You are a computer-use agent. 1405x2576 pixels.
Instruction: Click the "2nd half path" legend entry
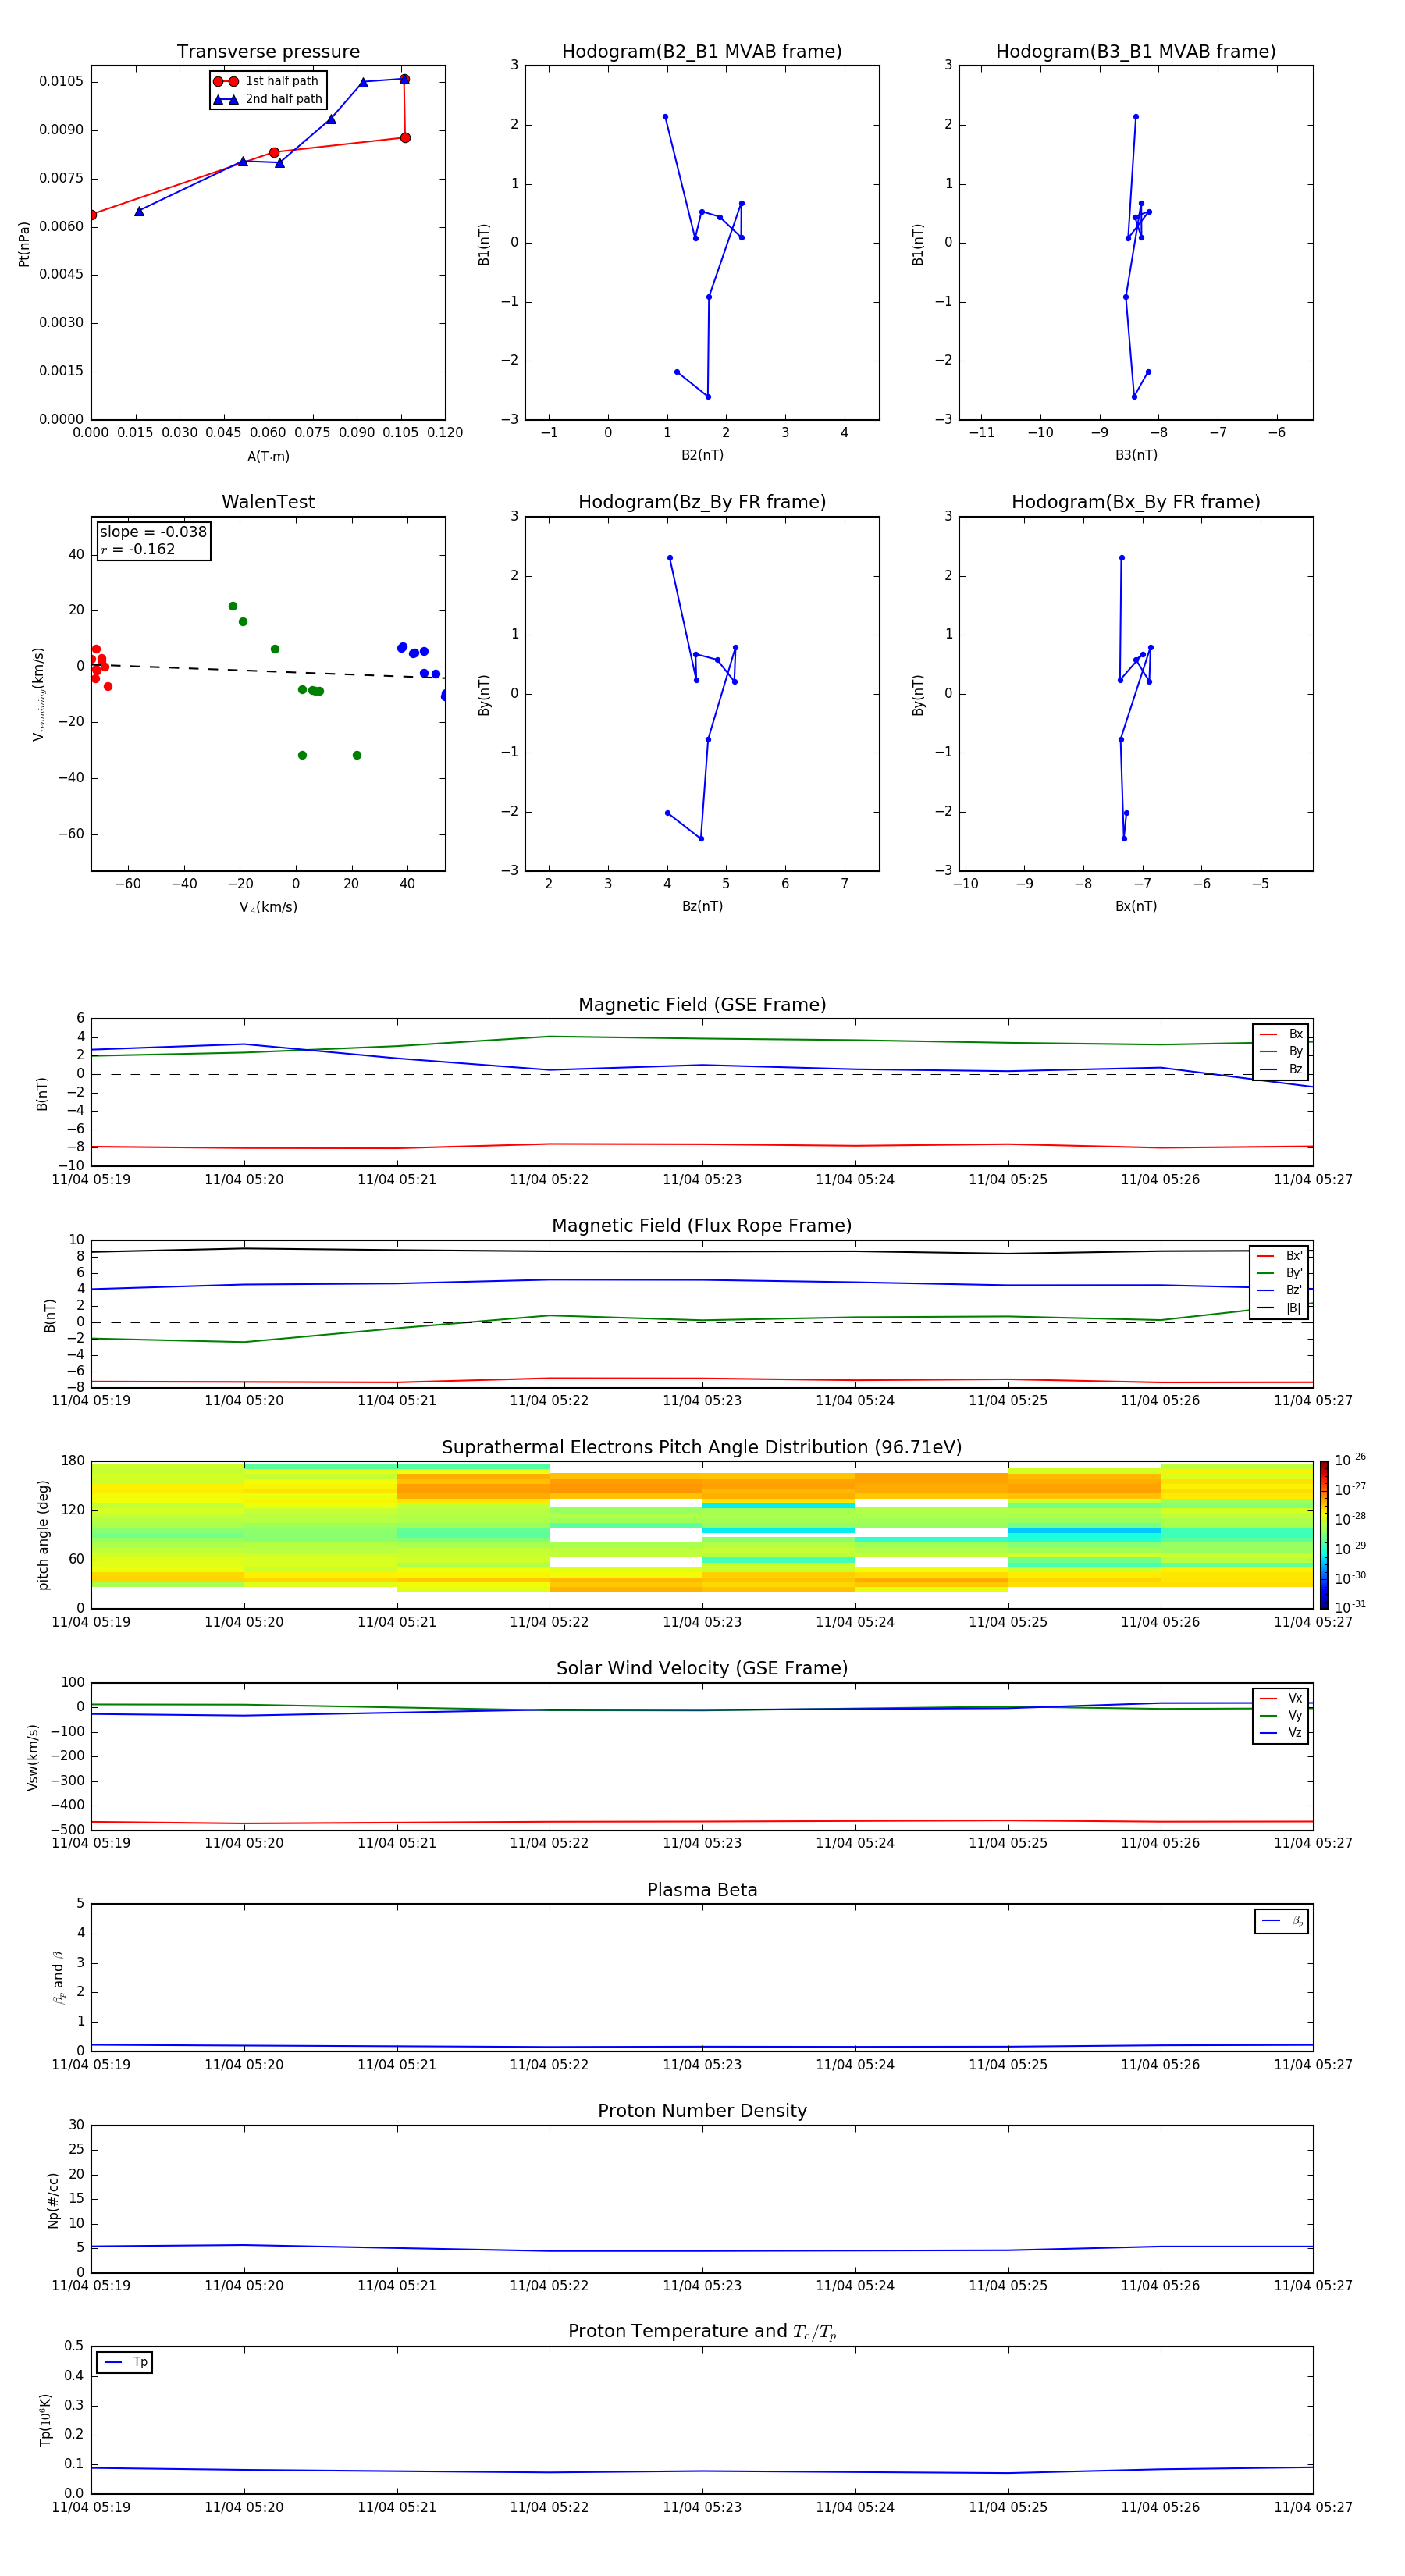click(x=267, y=99)
